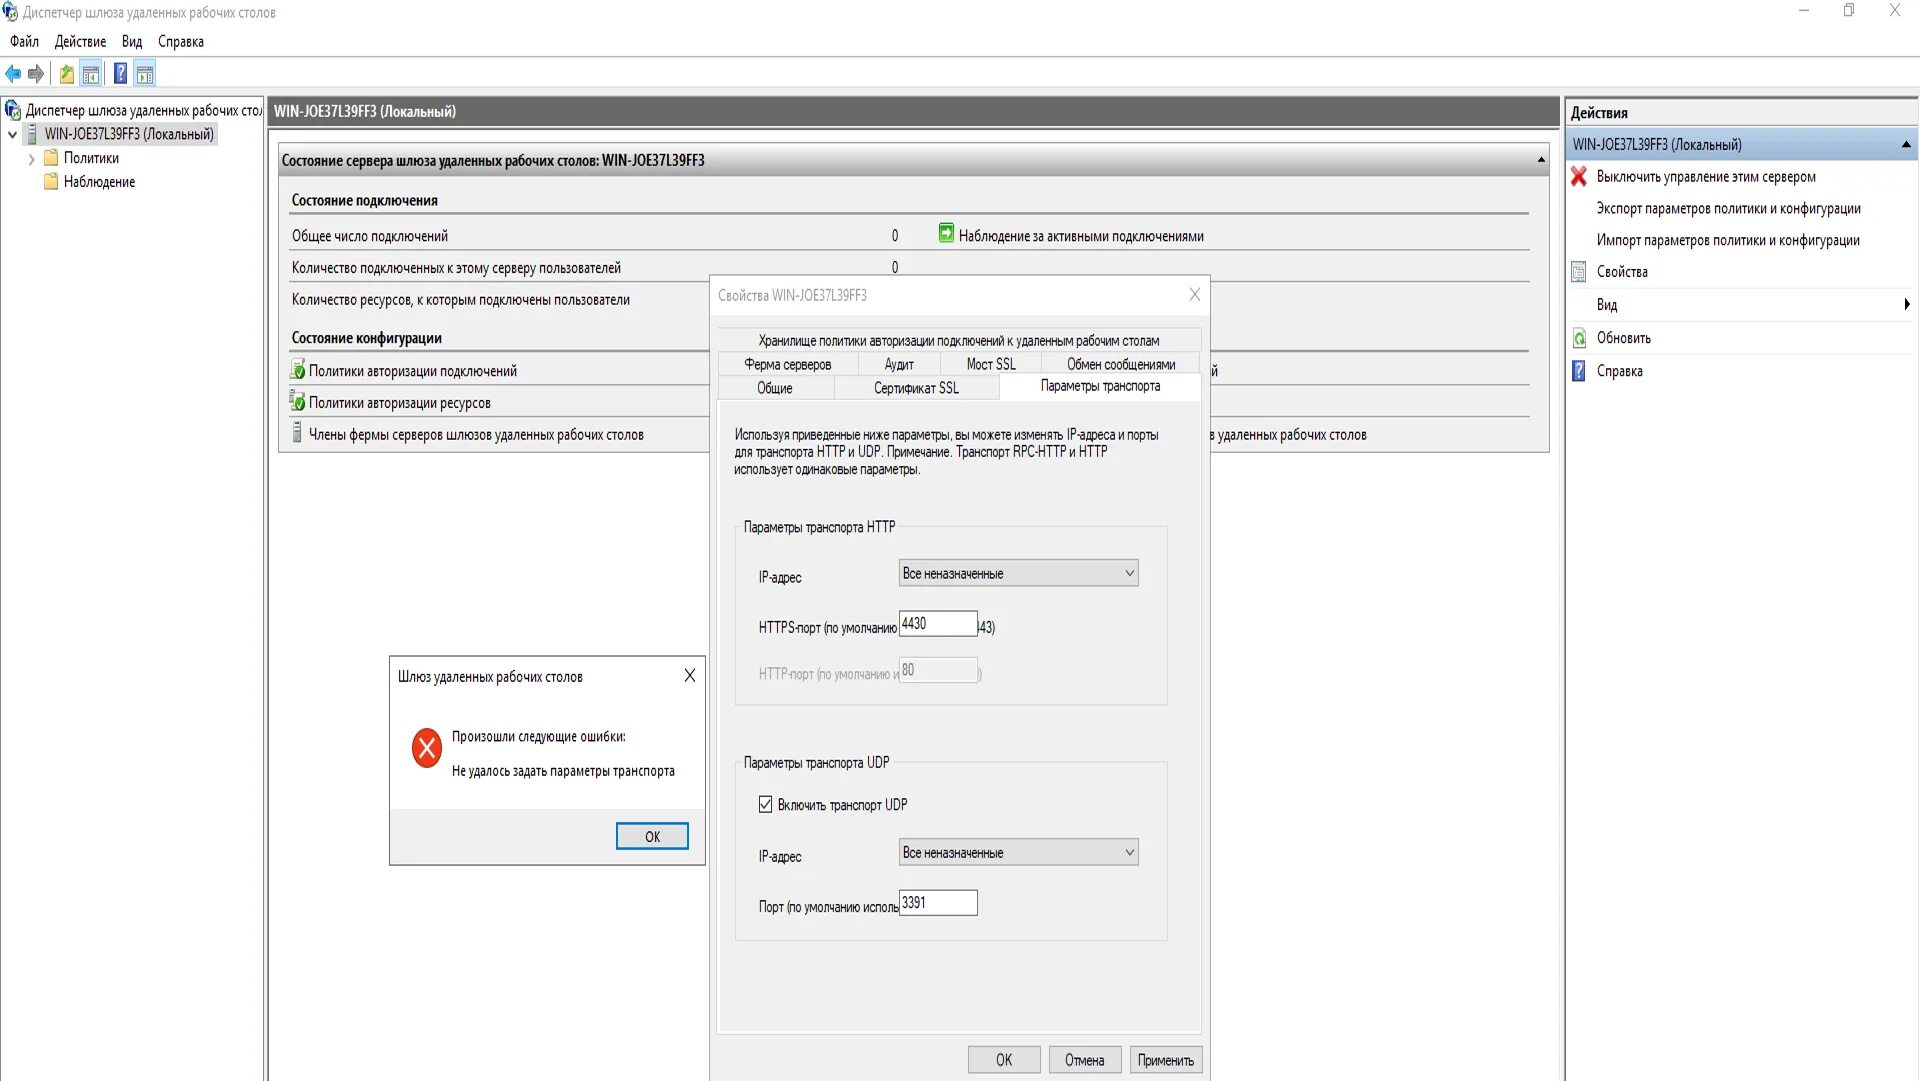Click the green monitor active connections icon
1920x1081 pixels.
tap(946, 234)
